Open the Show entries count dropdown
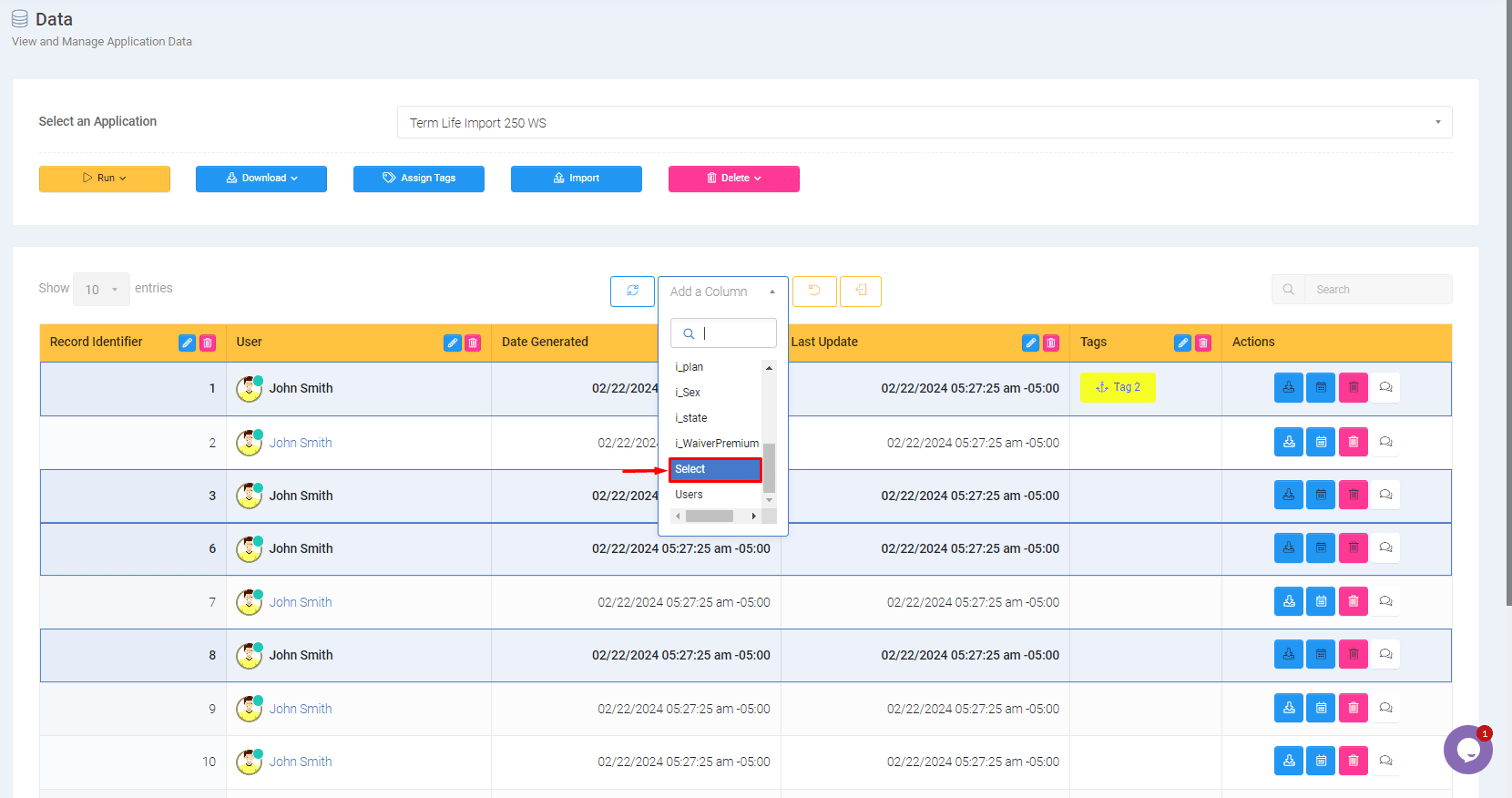Screen dimensions: 1512x798 101,289
